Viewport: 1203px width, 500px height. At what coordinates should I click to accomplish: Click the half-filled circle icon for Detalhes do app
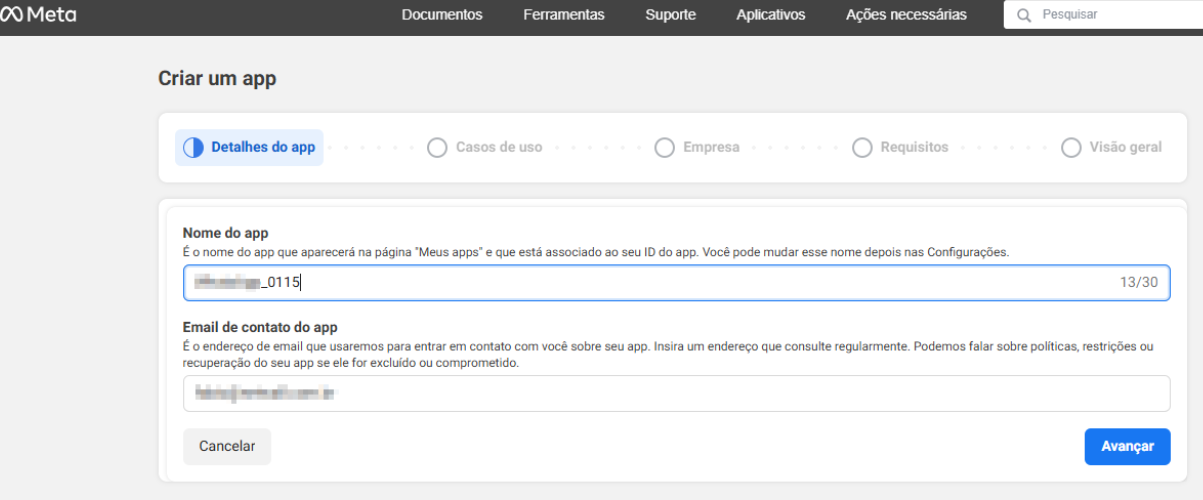pos(193,148)
